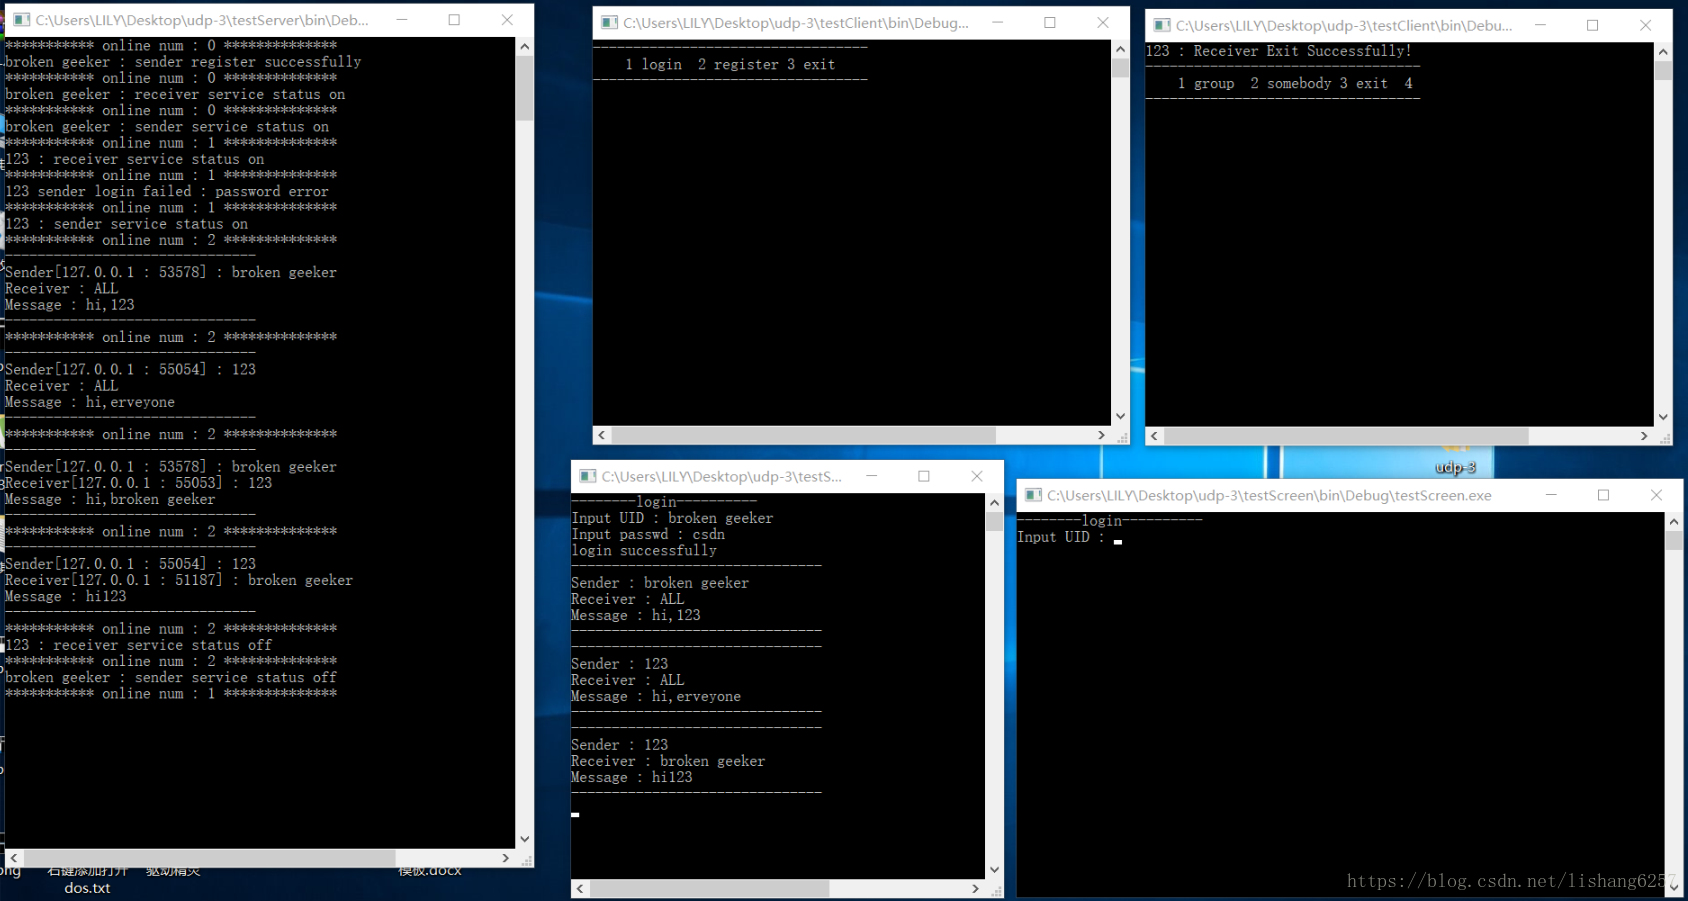Click the udp-3 desktop folder label
The height and width of the screenshot is (901, 1688).
[x=1455, y=467]
